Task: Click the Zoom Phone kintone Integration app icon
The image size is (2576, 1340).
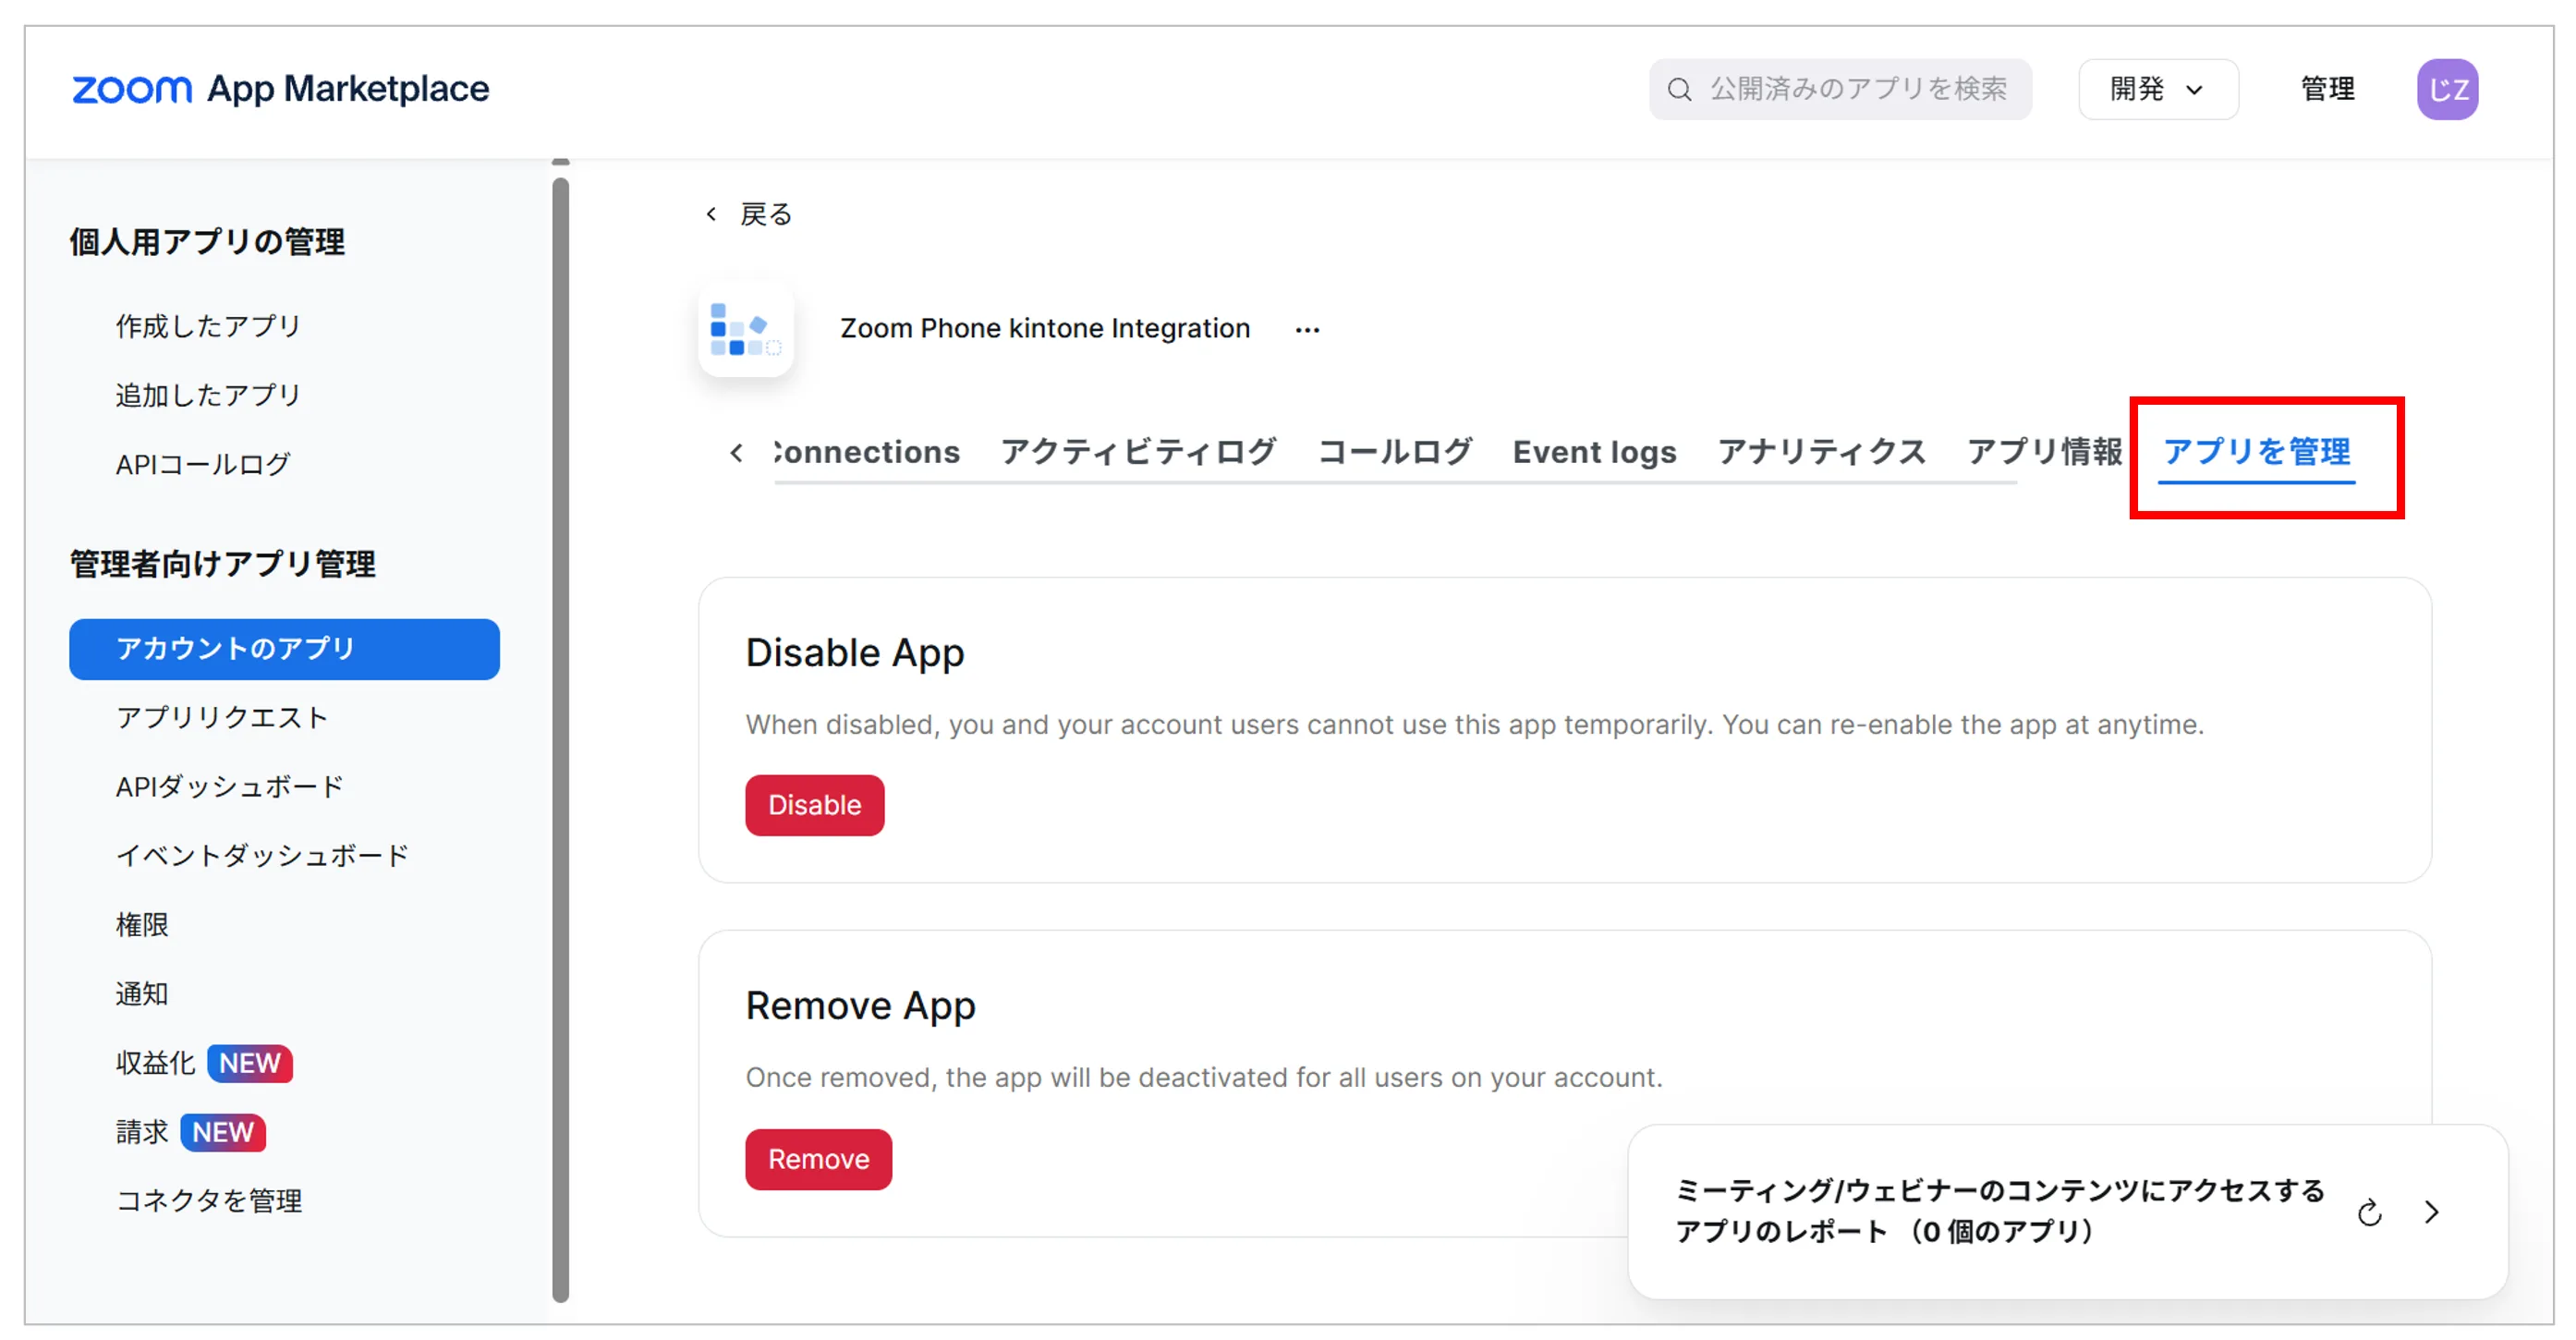Action: (x=746, y=329)
